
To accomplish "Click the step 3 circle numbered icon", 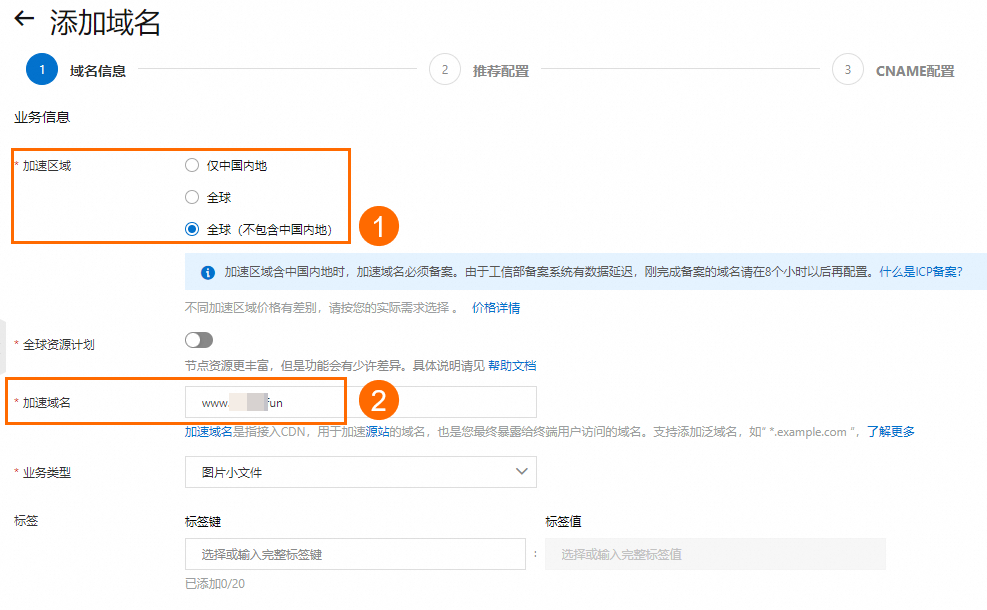I will click(x=846, y=70).
